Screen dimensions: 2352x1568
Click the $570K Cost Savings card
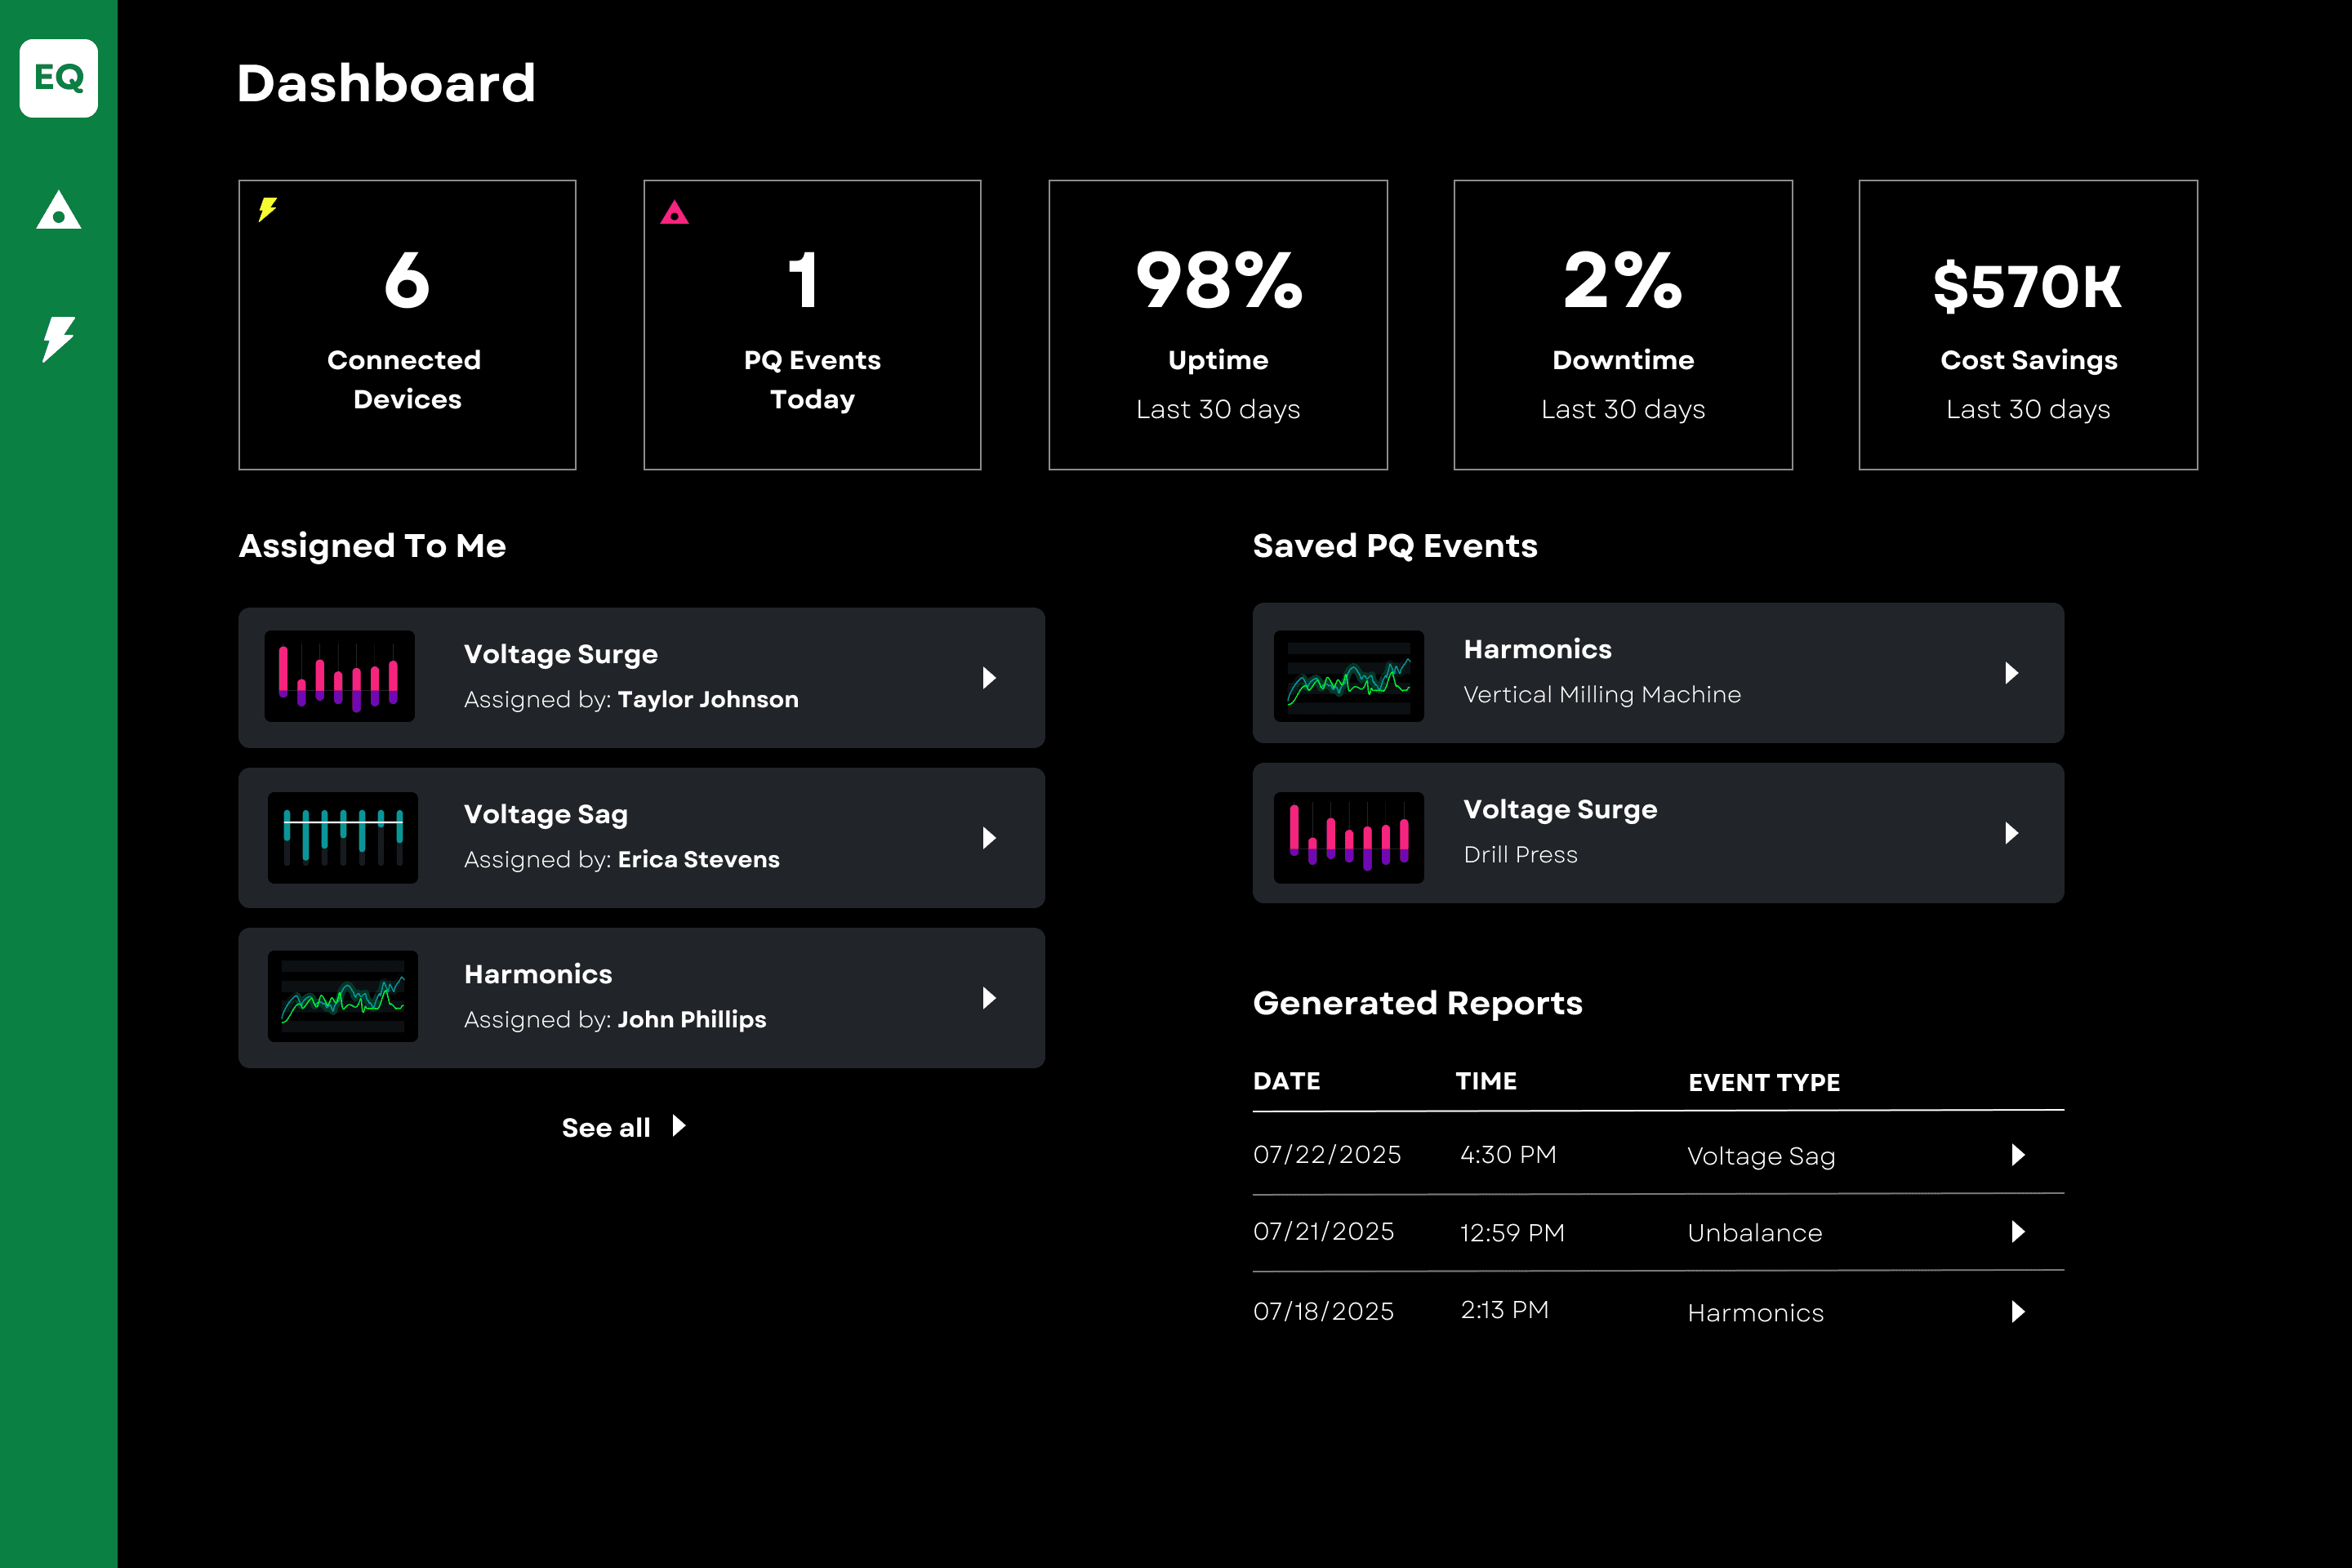(x=2027, y=325)
